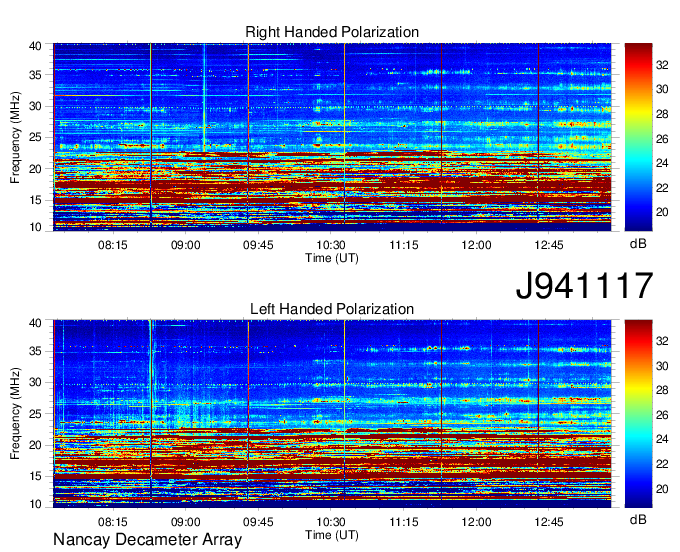Click dB unit label under Right Handed colorbar
Image resolution: width=680 pixels, height=552 pixels.
click(x=638, y=244)
